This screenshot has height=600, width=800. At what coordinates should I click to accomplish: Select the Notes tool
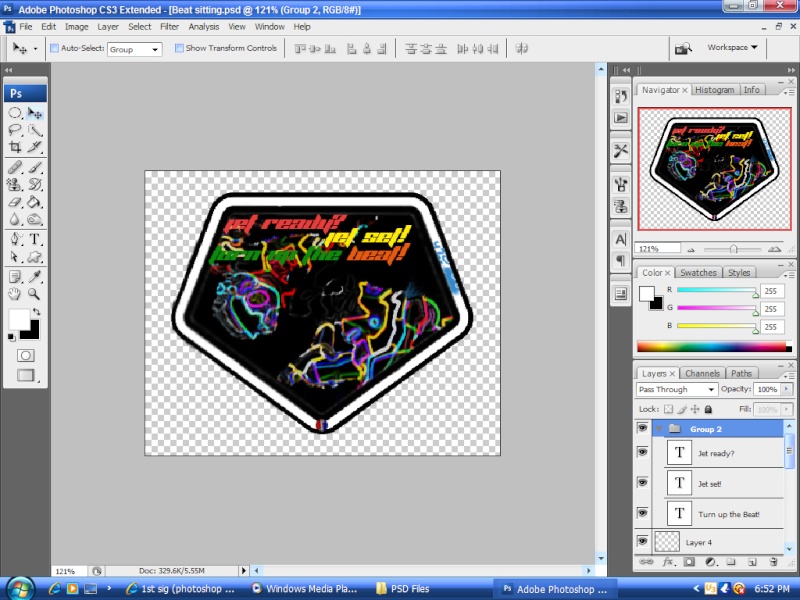coord(15,277)
